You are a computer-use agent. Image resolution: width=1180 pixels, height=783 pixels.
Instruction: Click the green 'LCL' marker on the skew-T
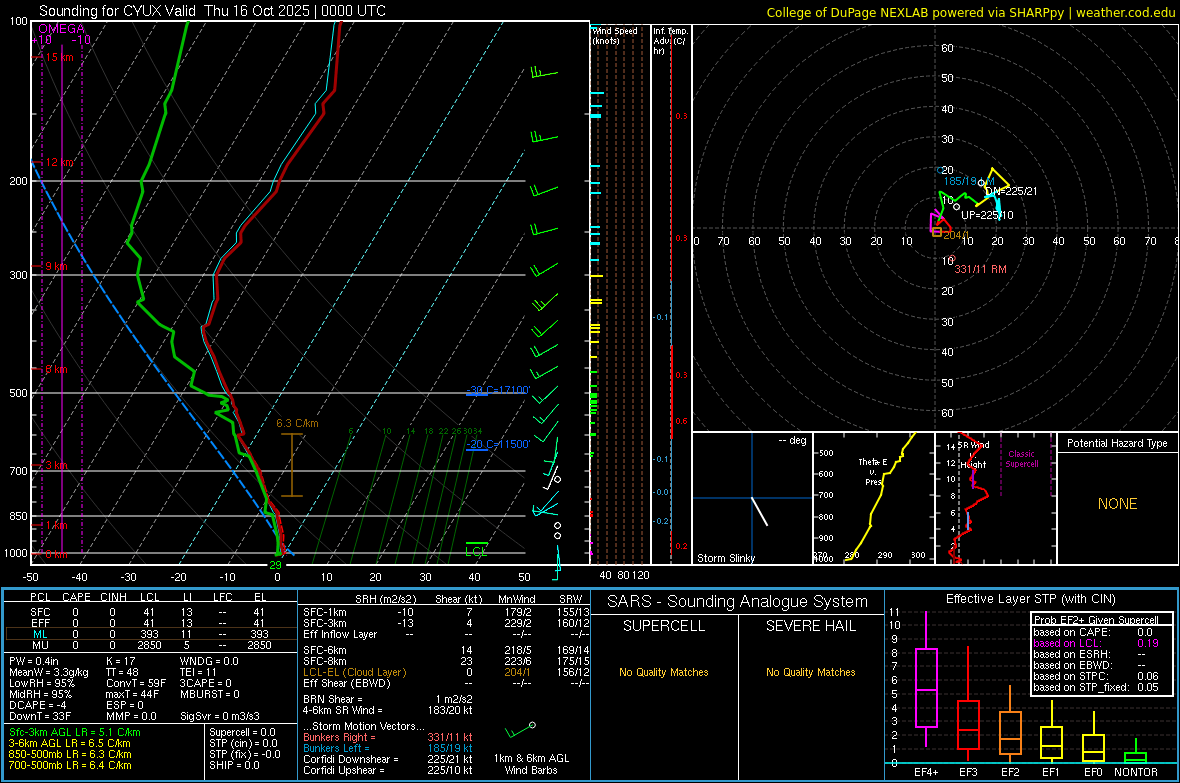click(x=476, y=552)
